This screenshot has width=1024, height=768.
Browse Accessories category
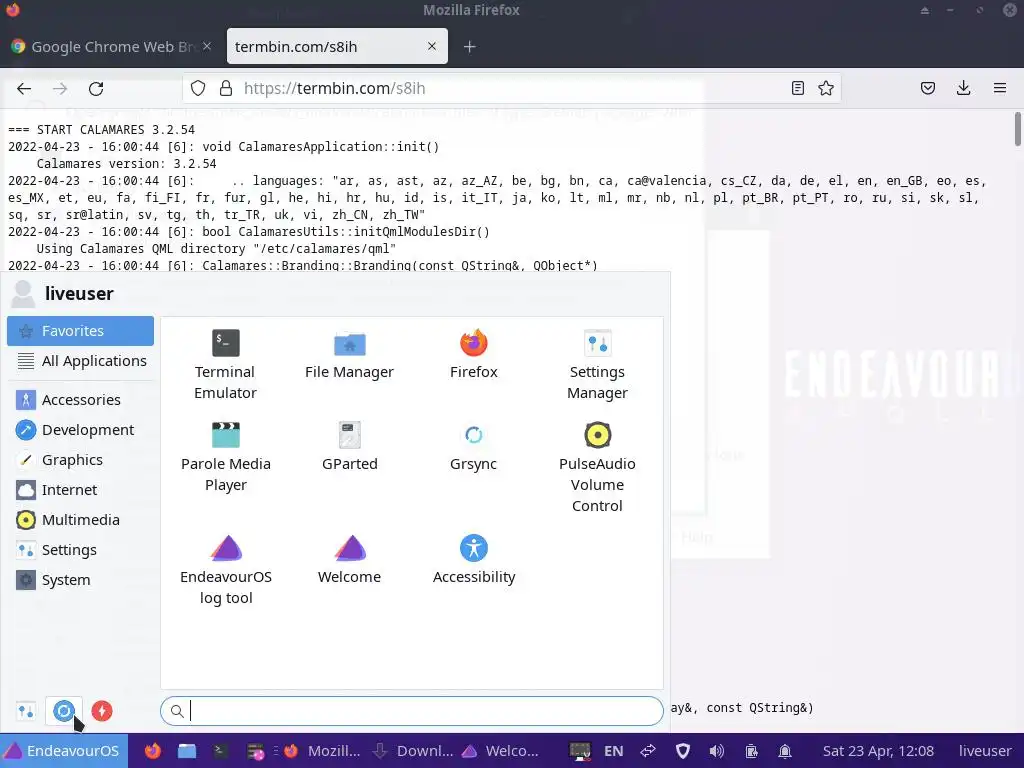click(80, 400)
